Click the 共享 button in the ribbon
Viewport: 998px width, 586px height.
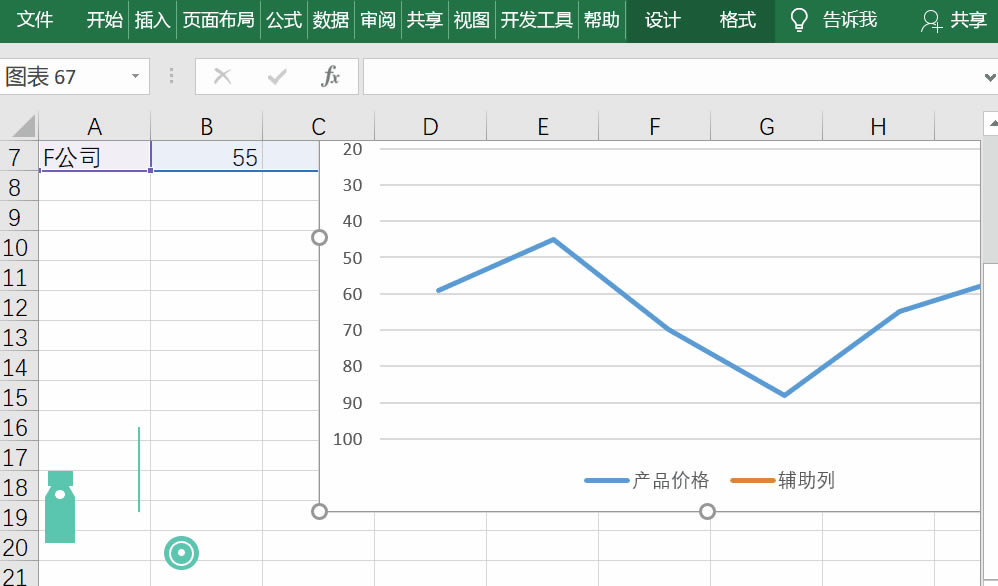425,19
